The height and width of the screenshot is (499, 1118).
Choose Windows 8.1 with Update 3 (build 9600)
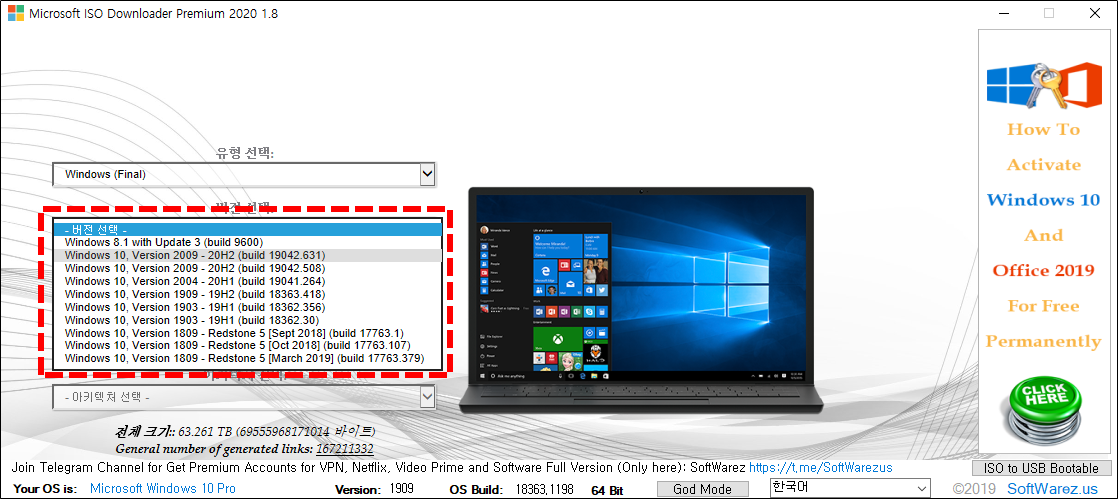[x=247, y=242]
